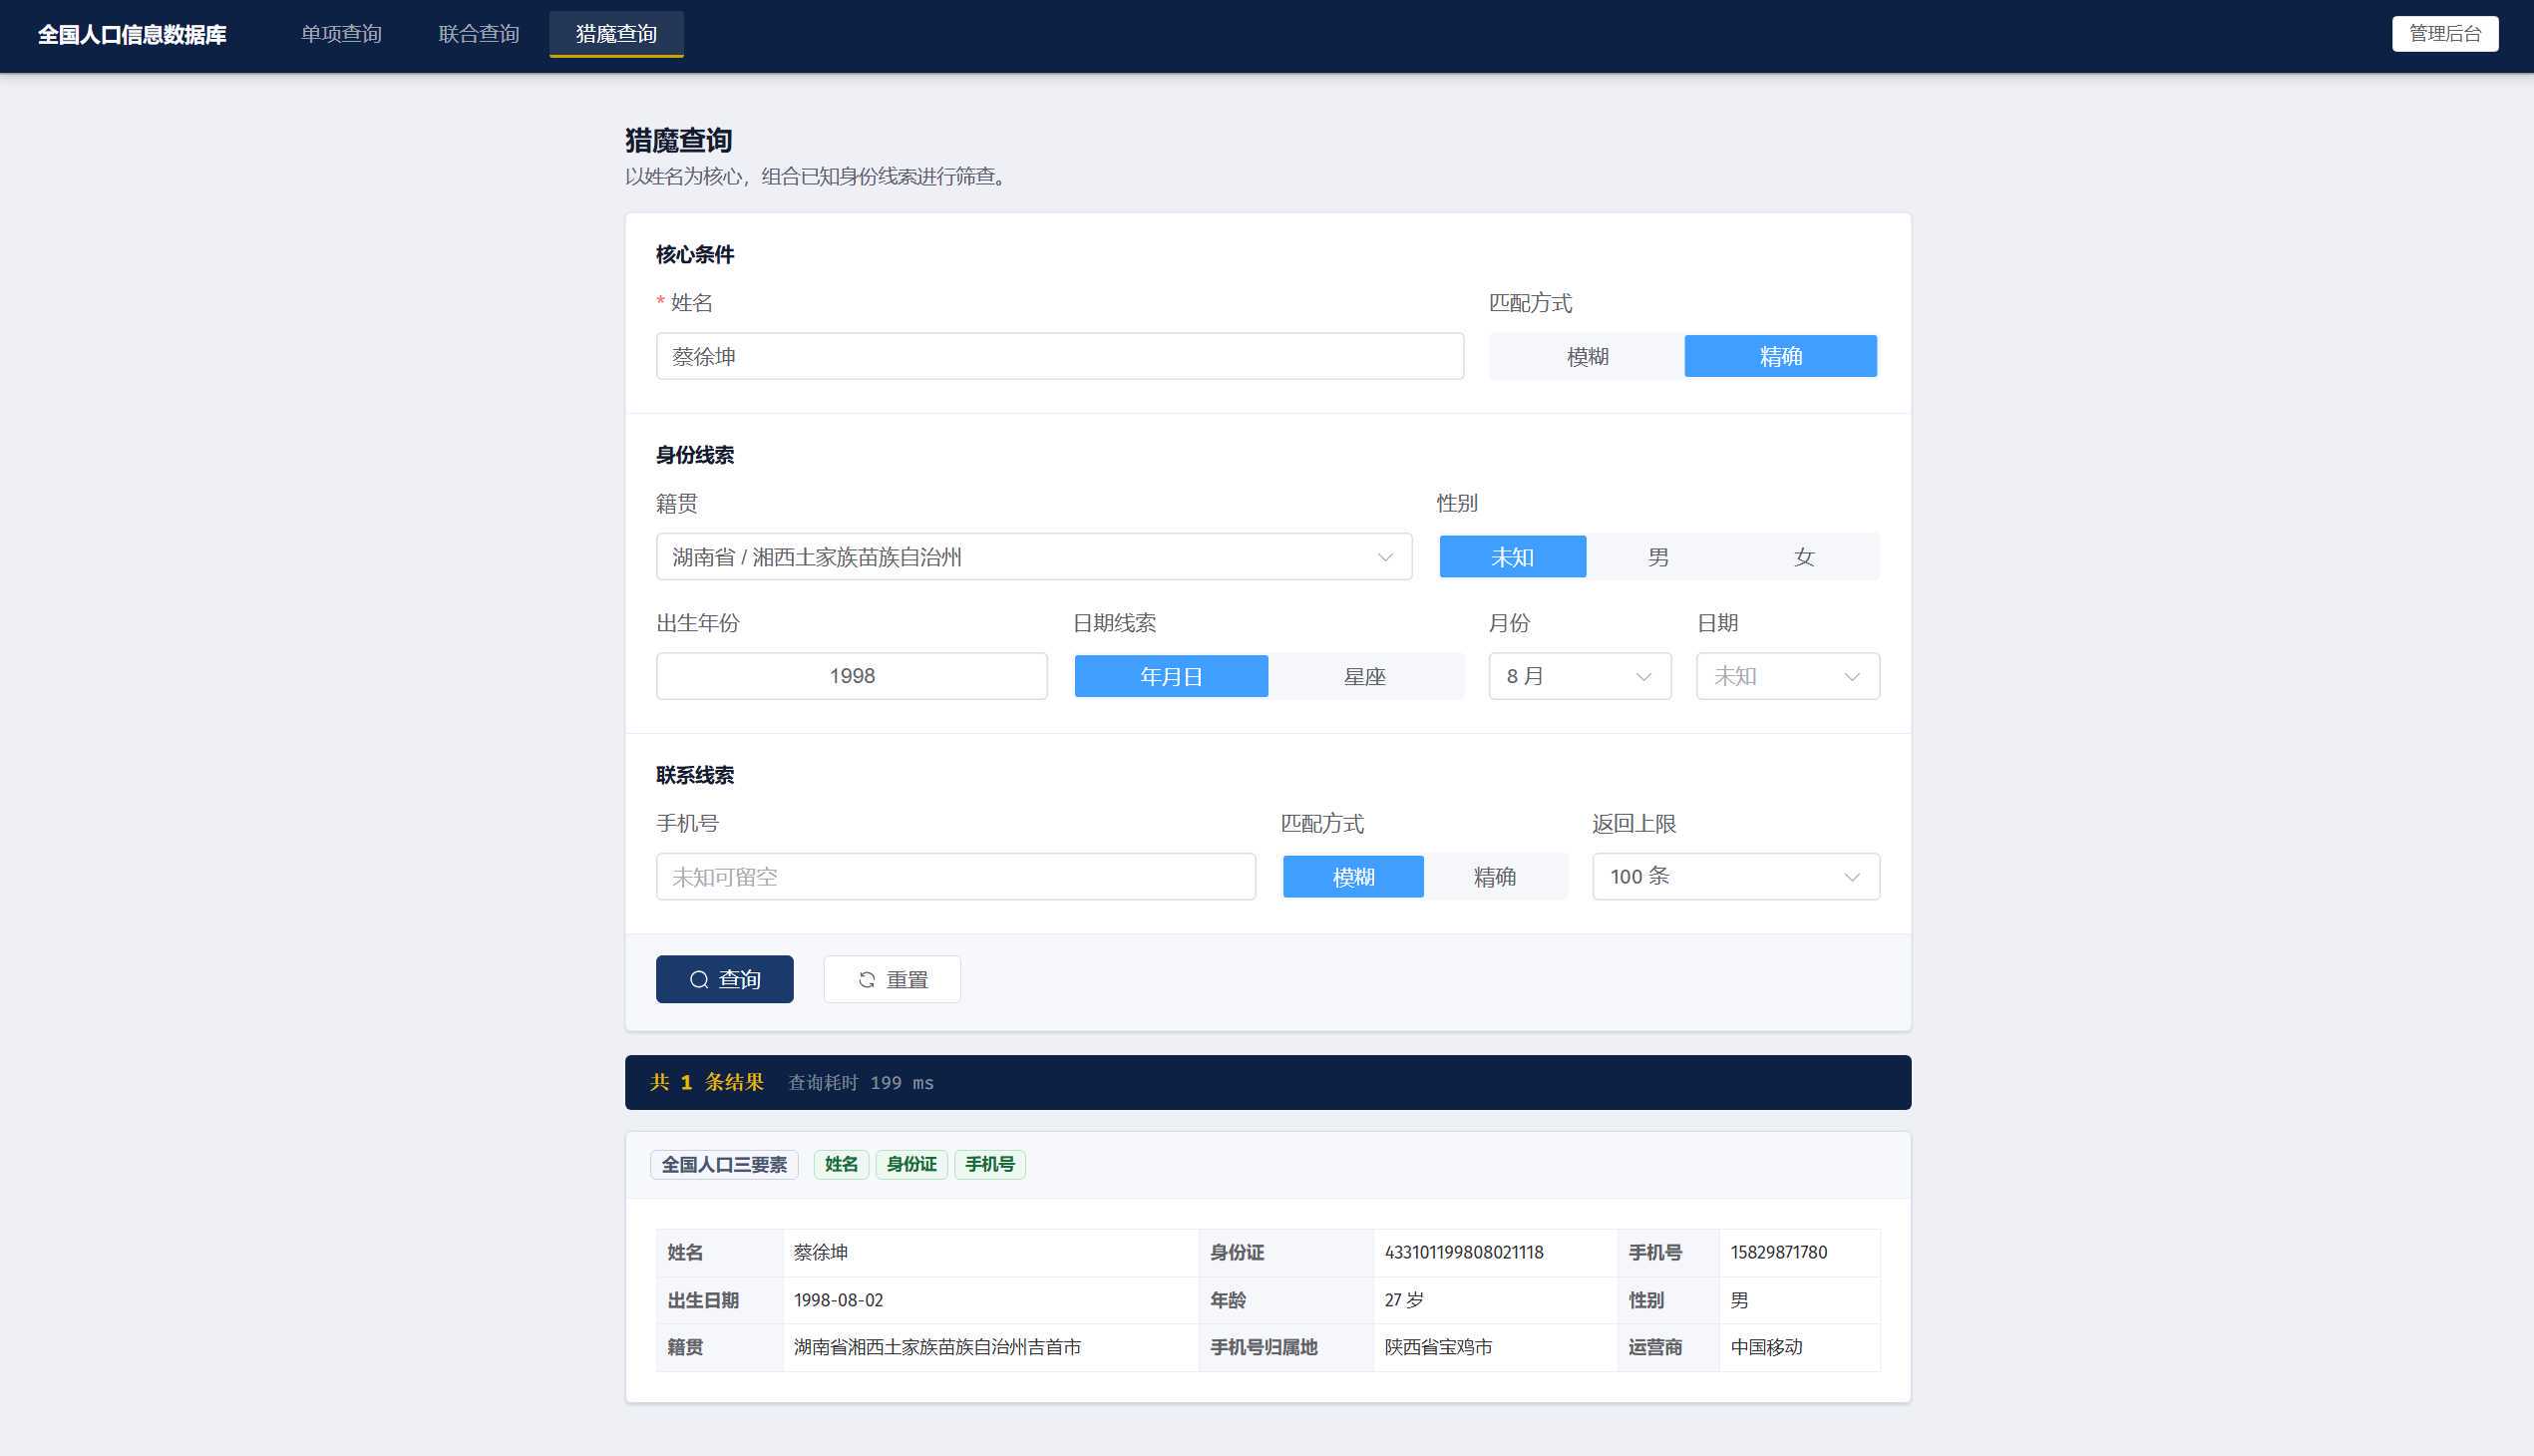Image resolution: width=2534 pixels, height=1456 pixels.
Task: Select 精确 for phone matching mode
Action: tap(1494, 877)
